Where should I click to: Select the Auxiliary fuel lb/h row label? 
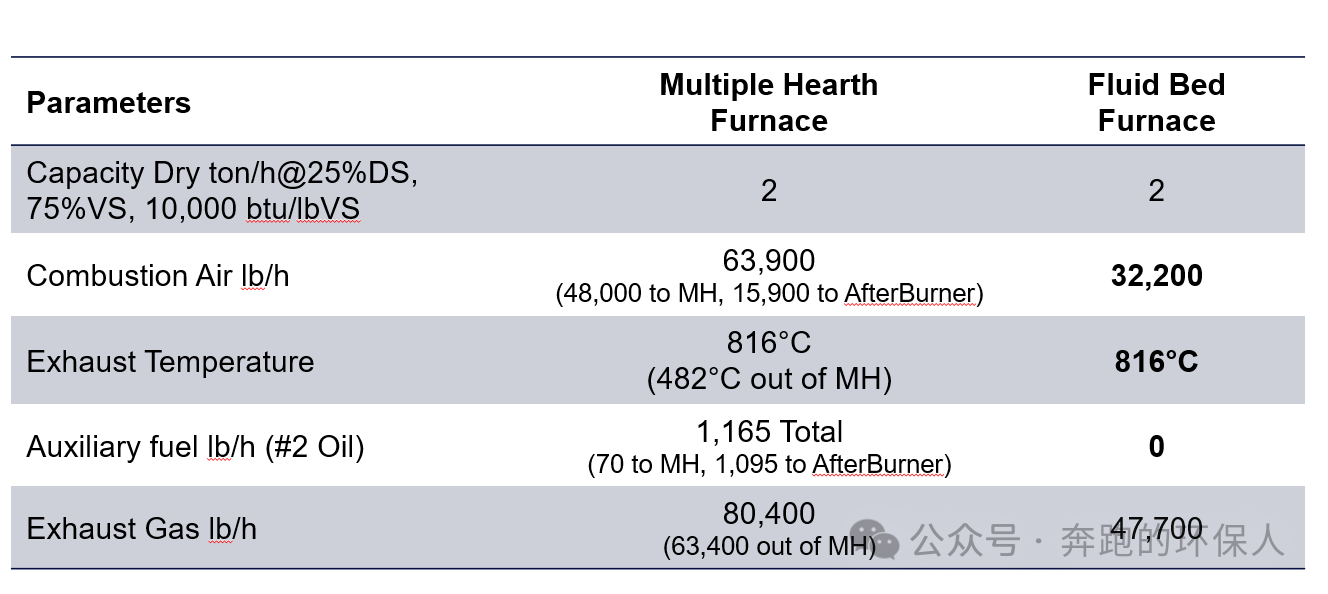pyautogui.click(x=195, y=447)
